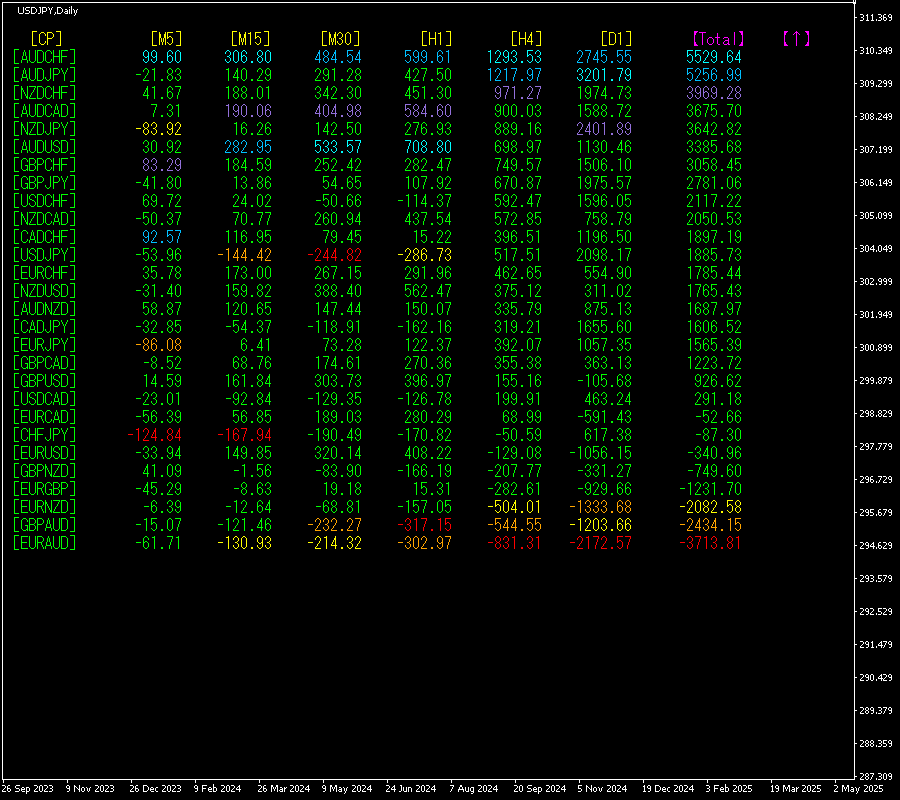The width and height of the screenshot is (900, 800).
Task: Select the [GBPNZD] pair label
Action: (44, 471)
